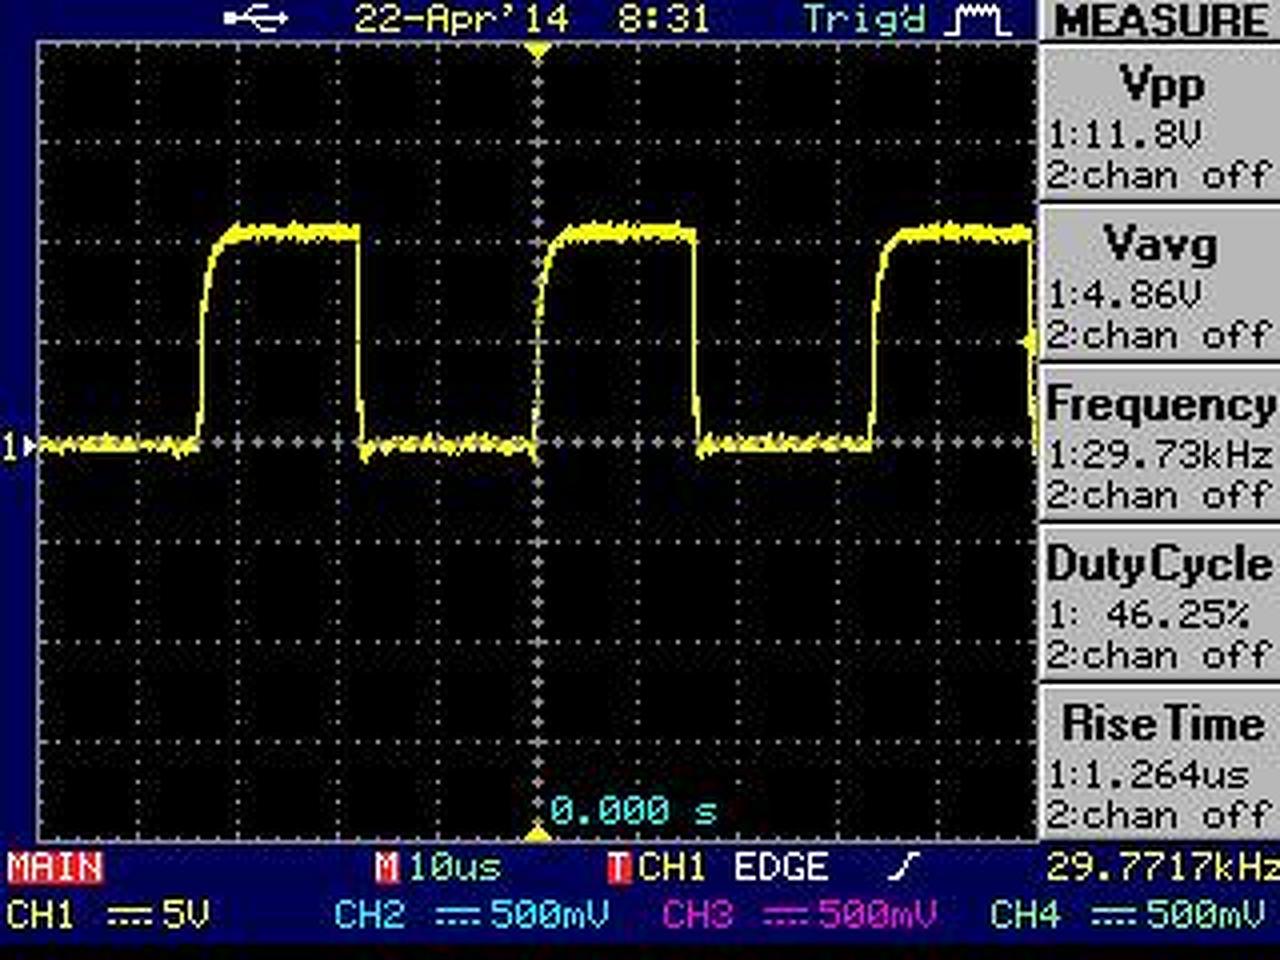Viewport: 1280px width, 960px height.
Task: Click the CH3 DC coupling symbol
Action: pyautogui.click(x=786, y=914)
